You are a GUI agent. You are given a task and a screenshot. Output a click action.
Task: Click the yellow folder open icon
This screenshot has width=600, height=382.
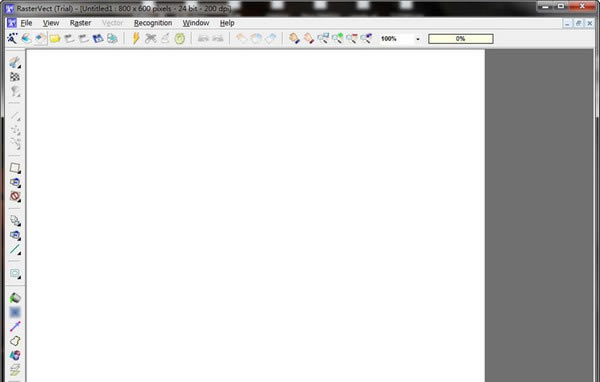(x=55, y=38)
